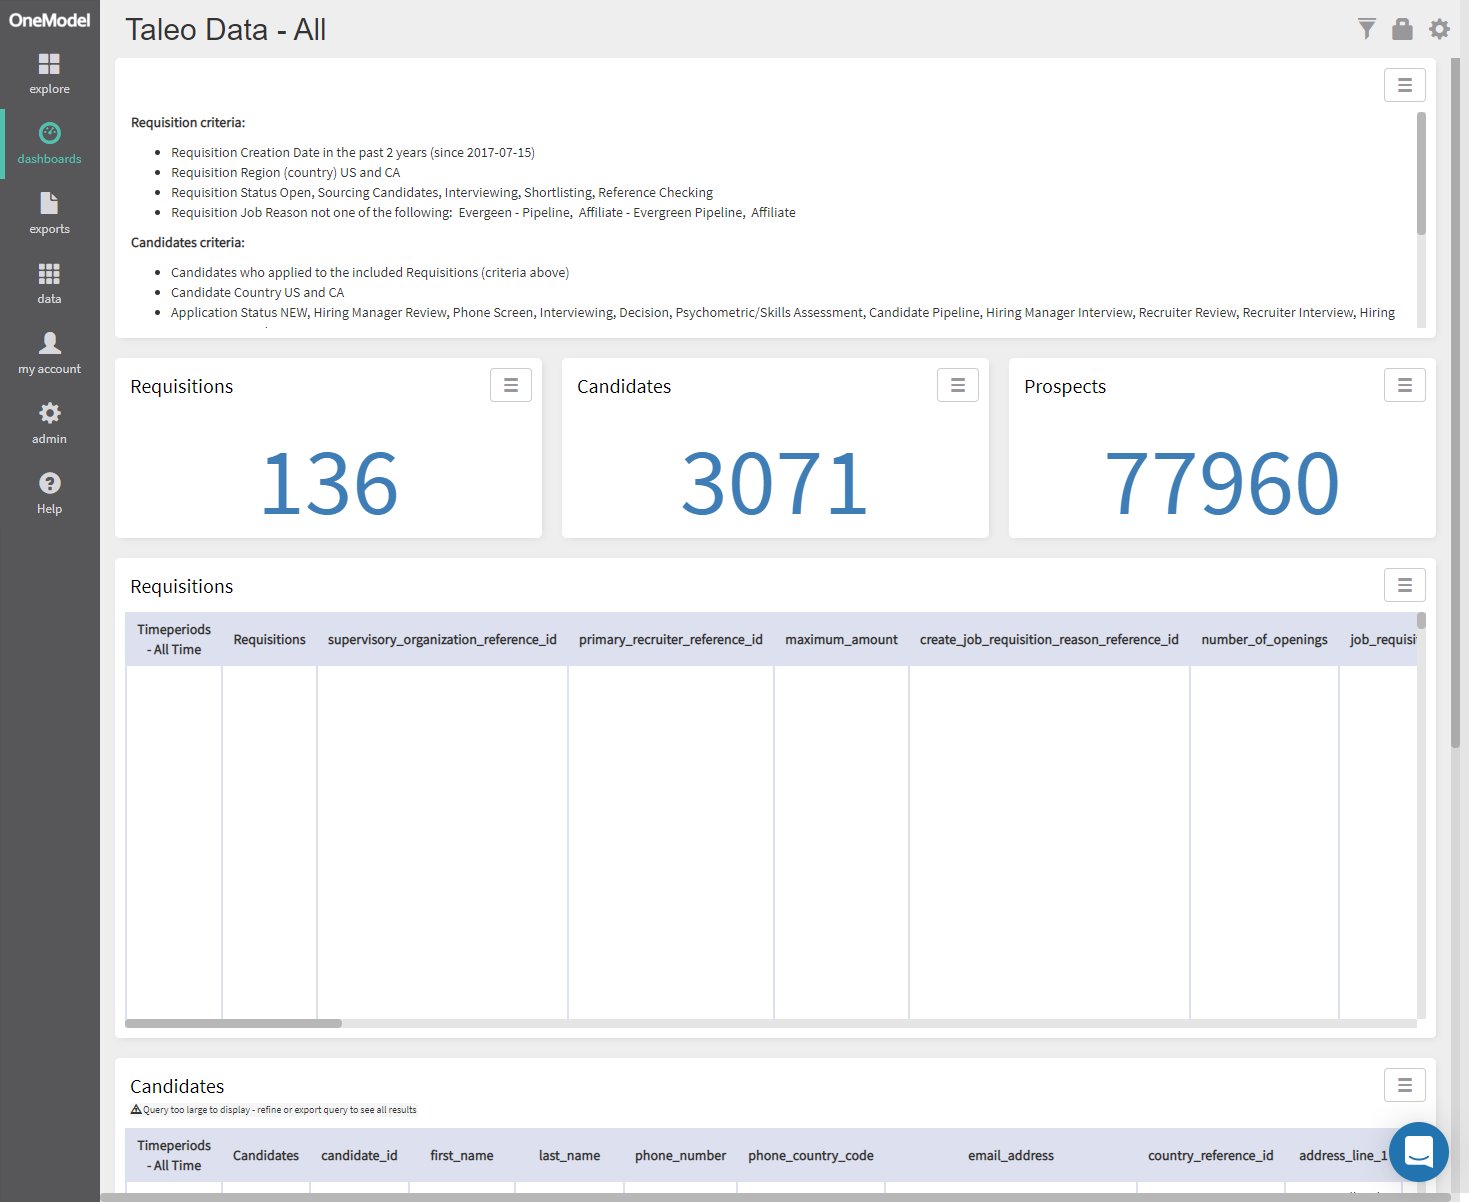The height and width of the screenshot is (1202, 1469).
Task: Open my account page
Action: point(49,354)
